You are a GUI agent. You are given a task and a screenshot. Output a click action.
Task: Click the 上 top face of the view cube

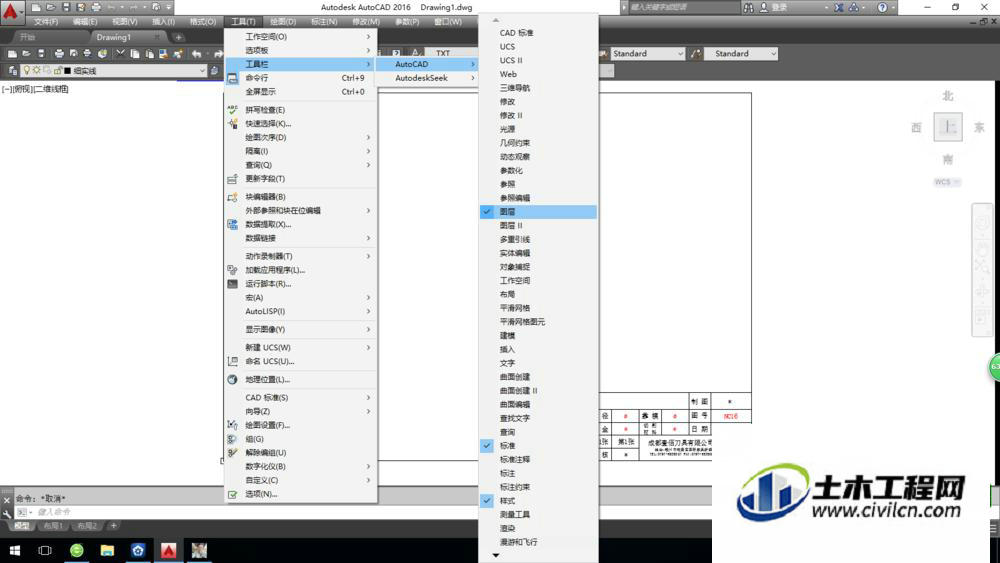(948, 126)
